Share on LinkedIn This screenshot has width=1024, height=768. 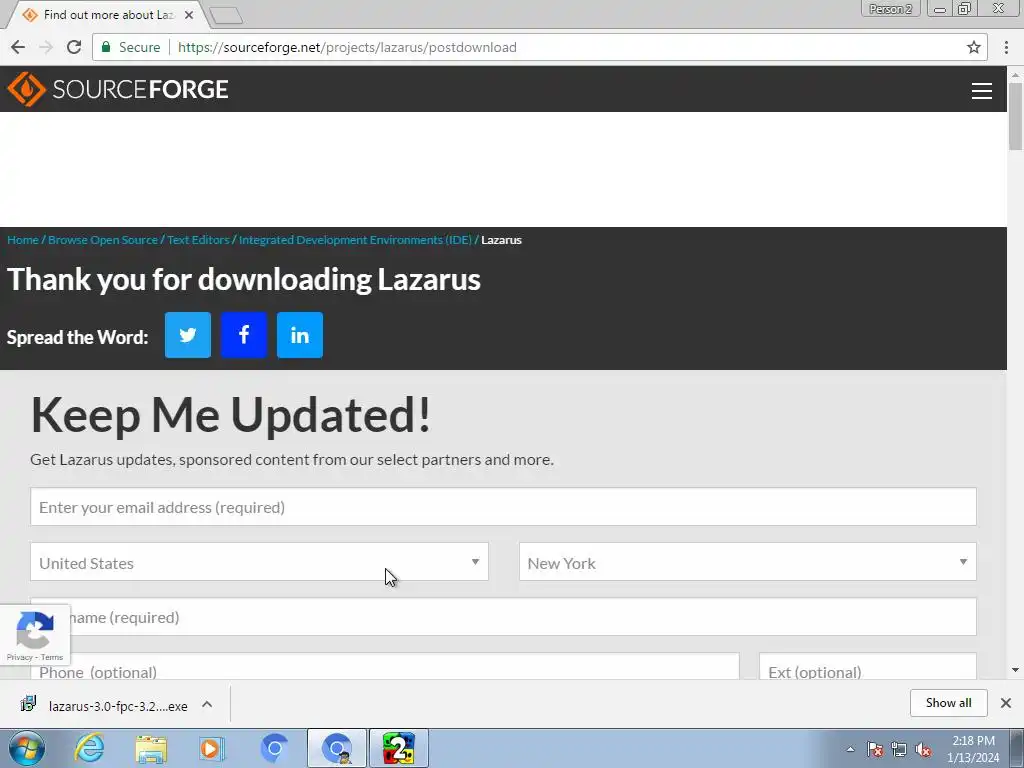[300, 335]
